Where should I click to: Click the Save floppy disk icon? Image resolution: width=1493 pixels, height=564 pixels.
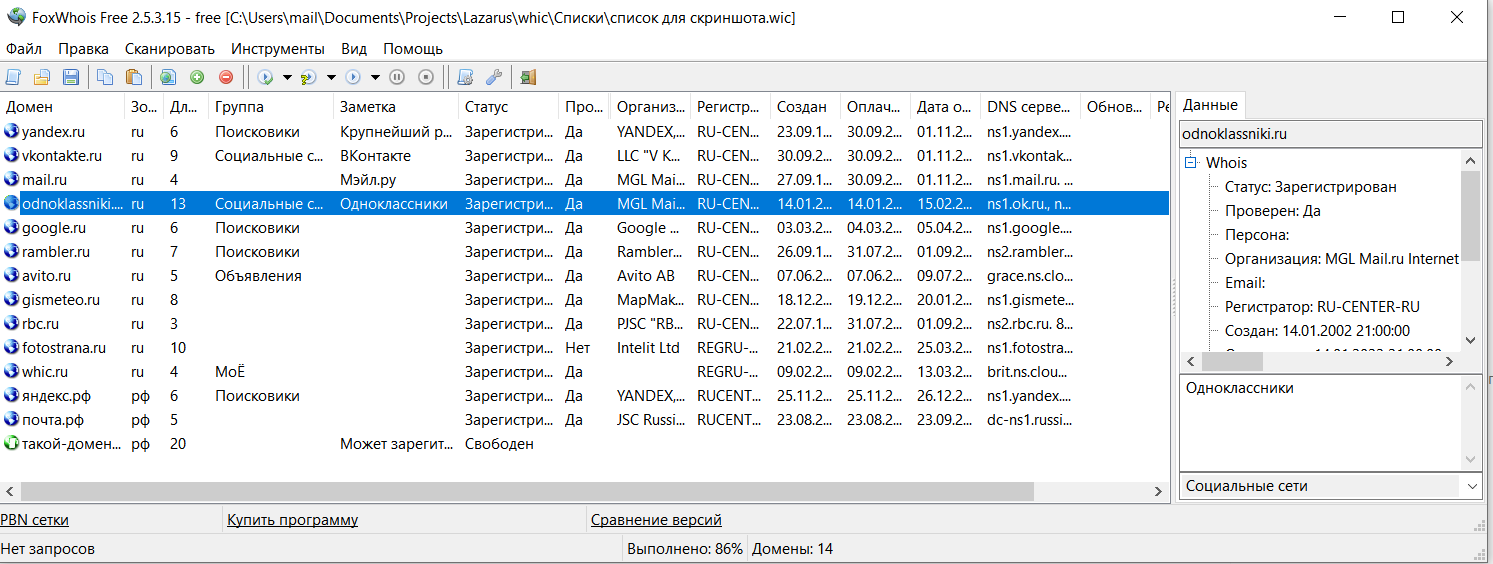(71, 77)
